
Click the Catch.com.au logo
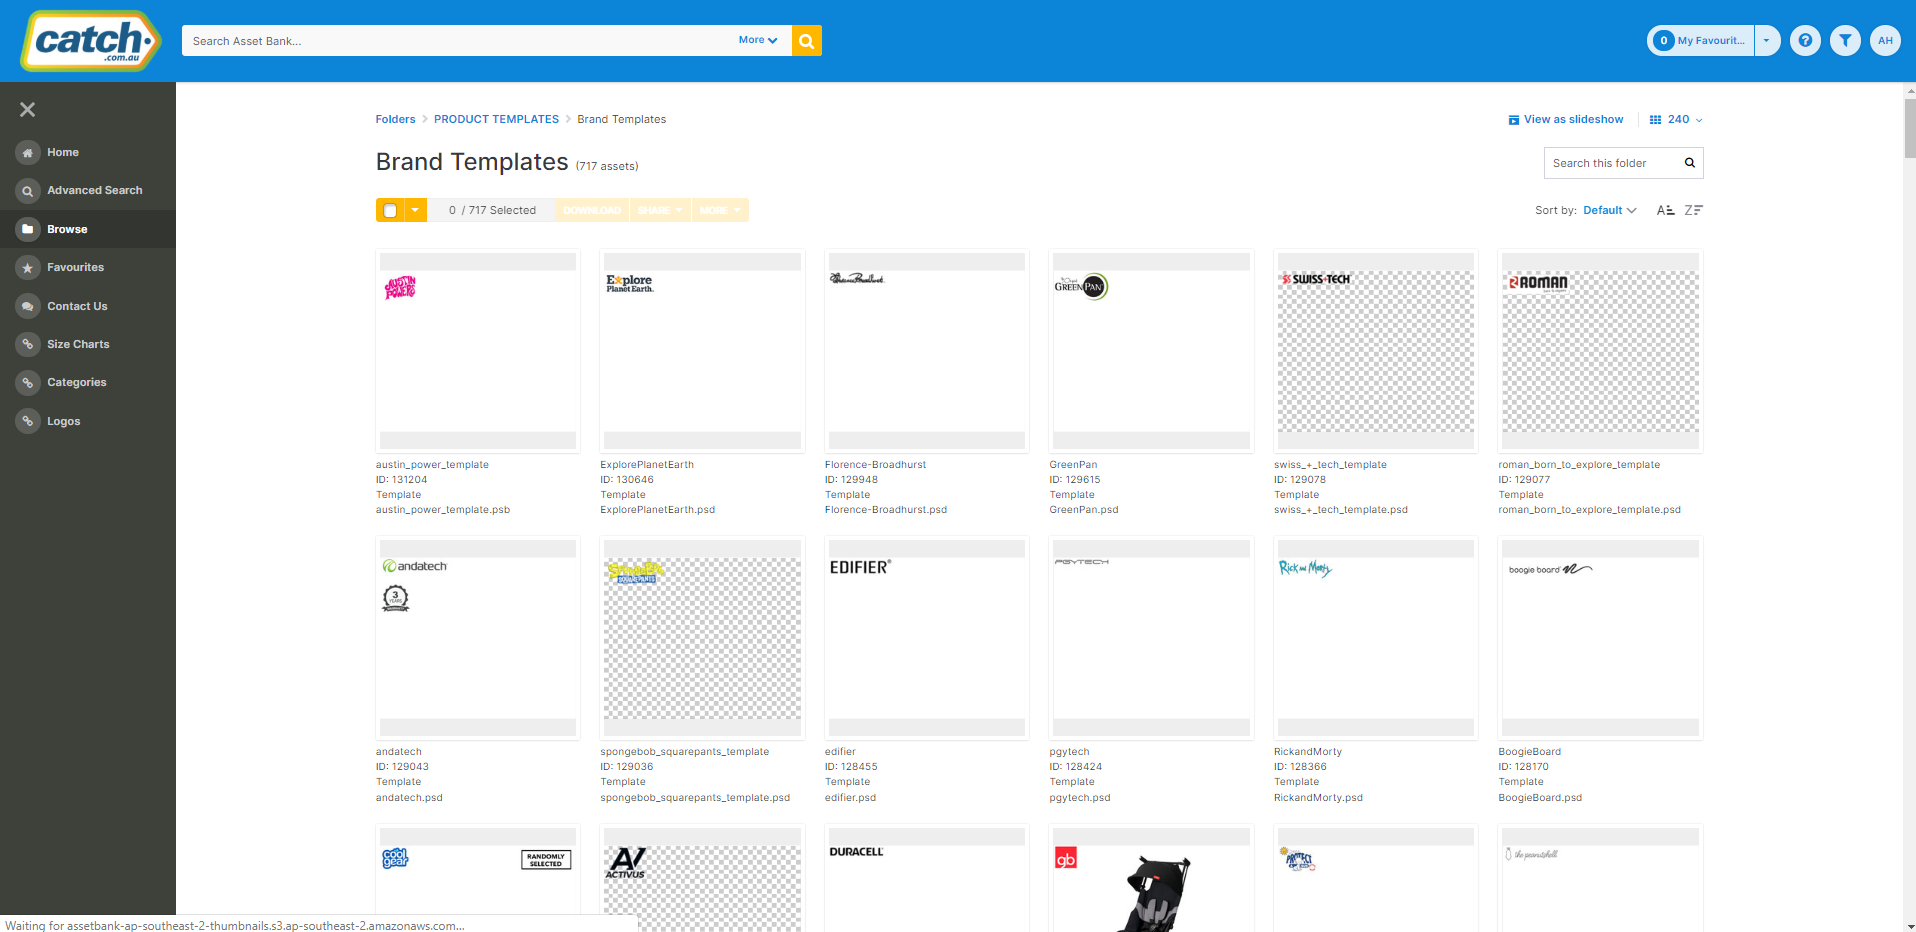click(x=91, y=41)
